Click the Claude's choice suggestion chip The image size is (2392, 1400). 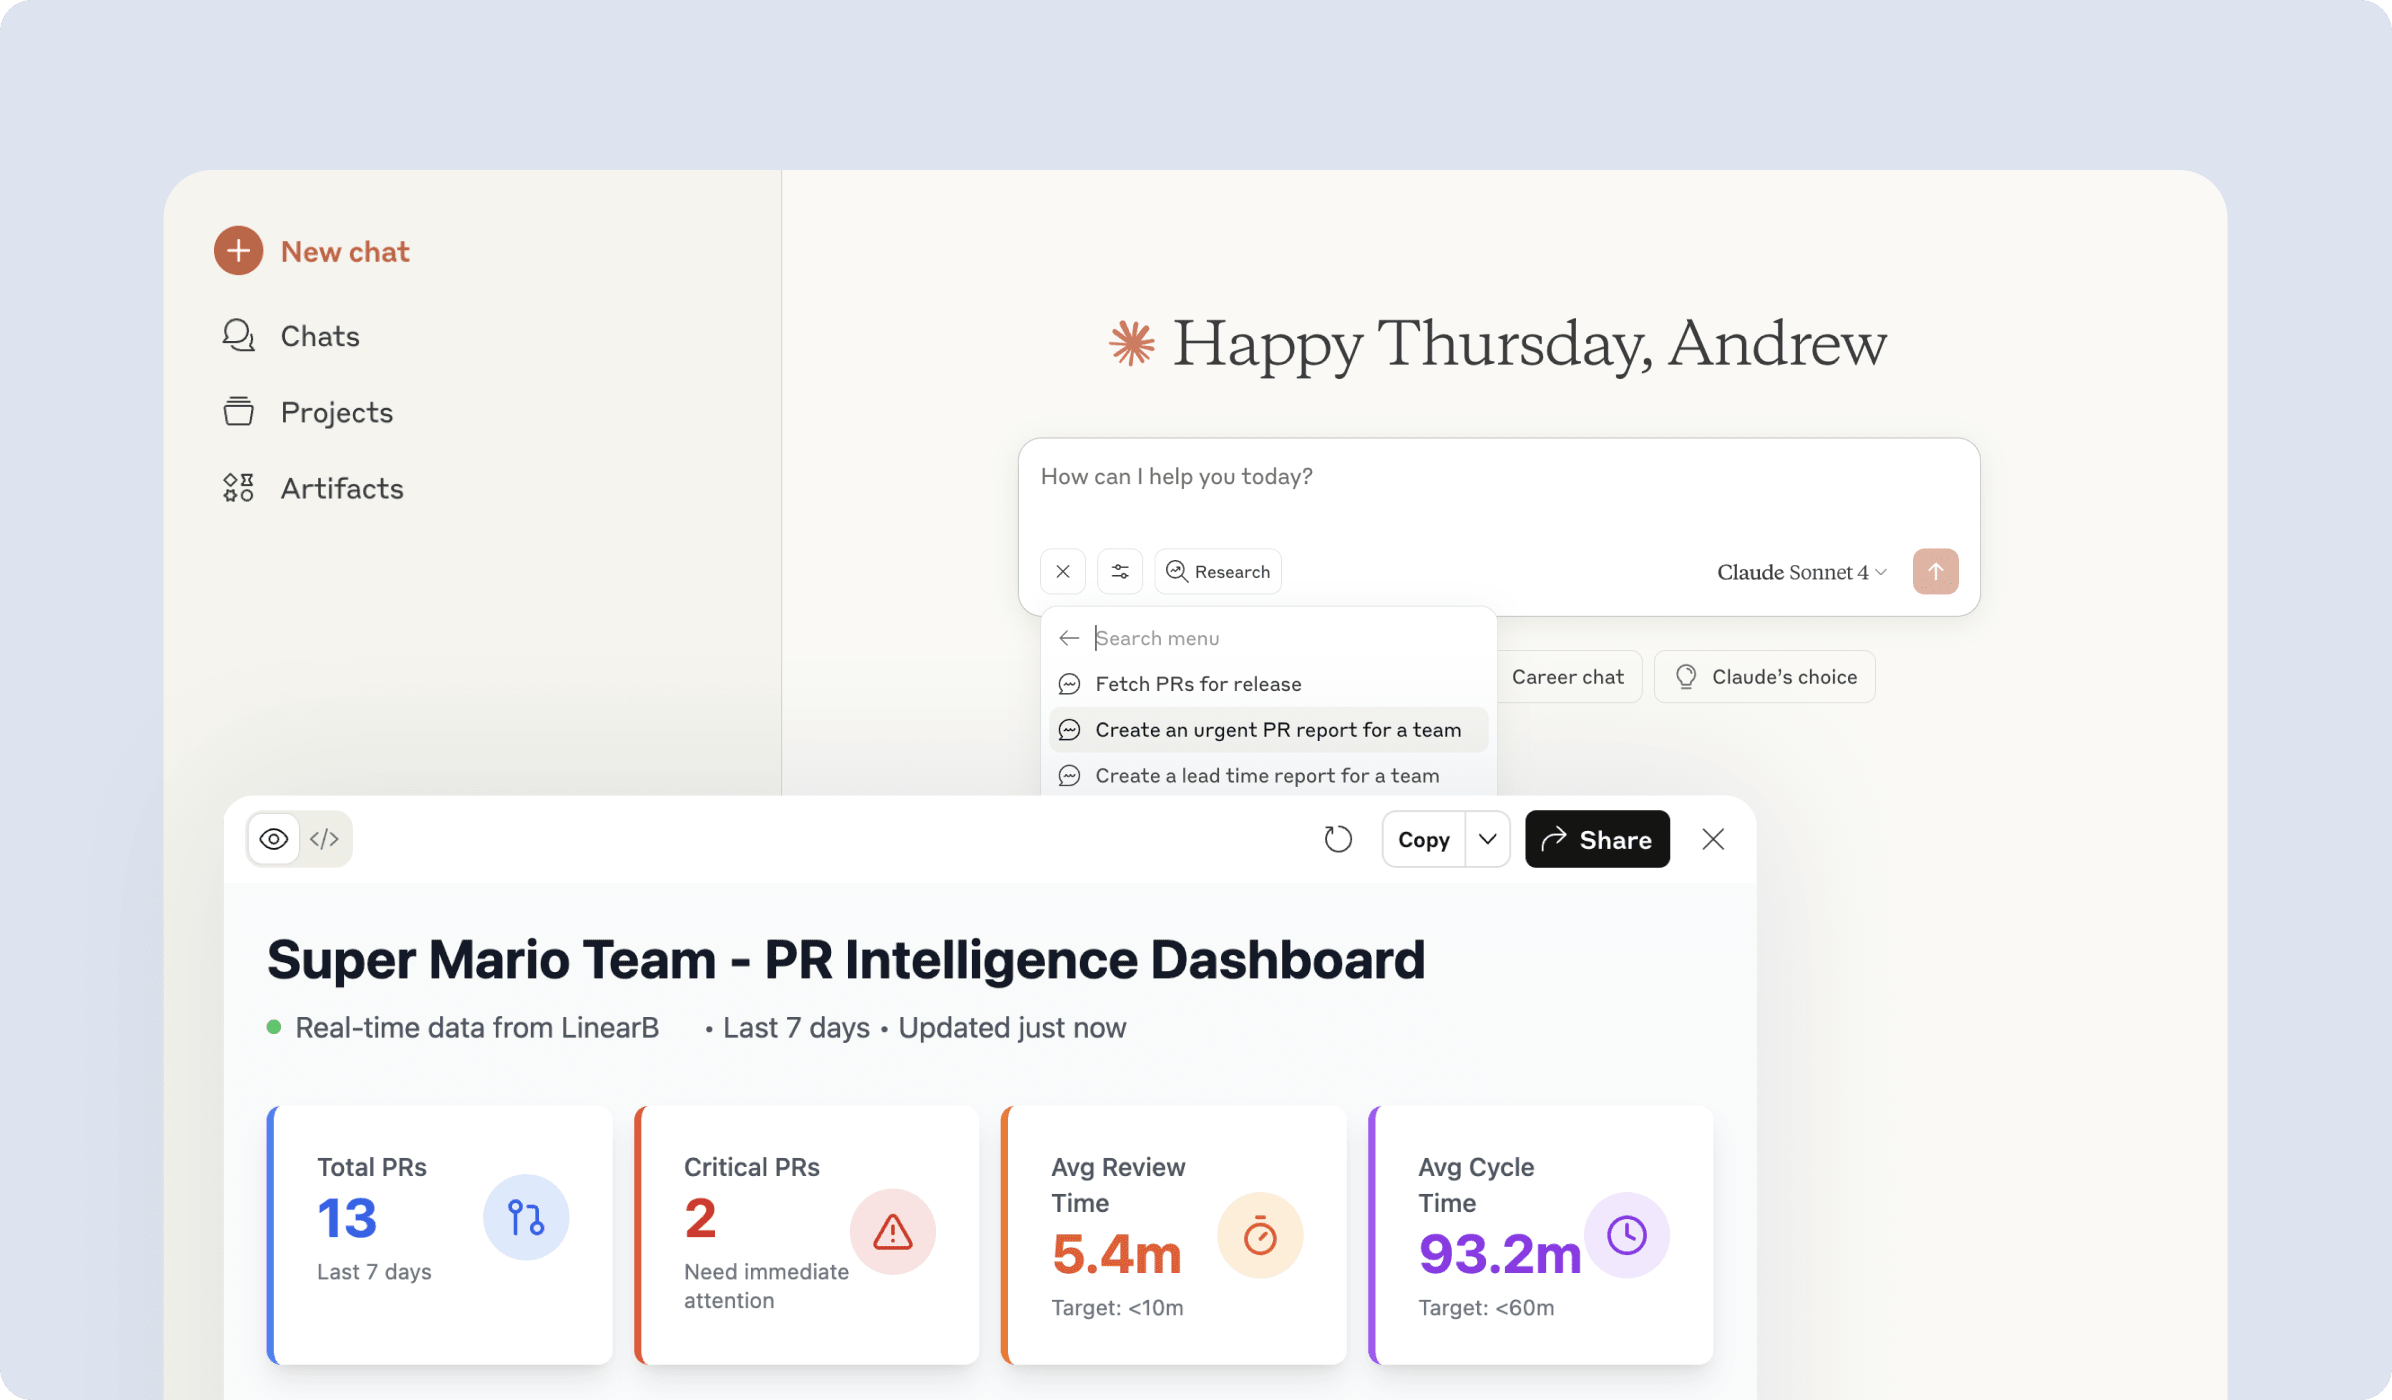1764,677
